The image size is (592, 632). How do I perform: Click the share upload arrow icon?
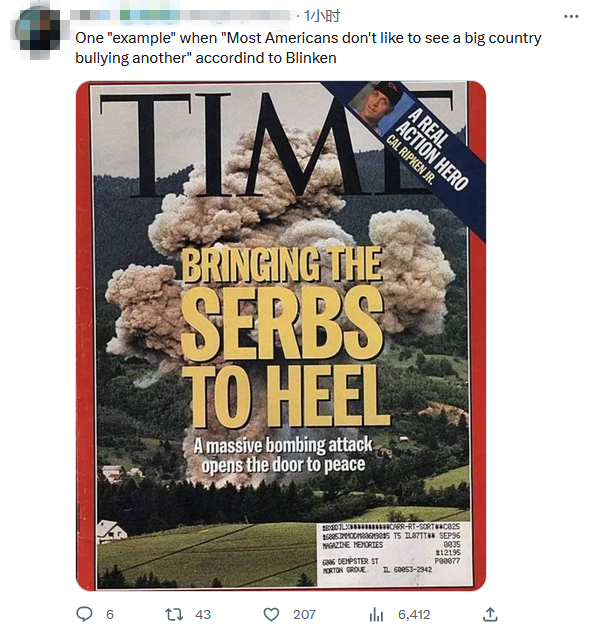pyautogui.click(x=490, y=614)
